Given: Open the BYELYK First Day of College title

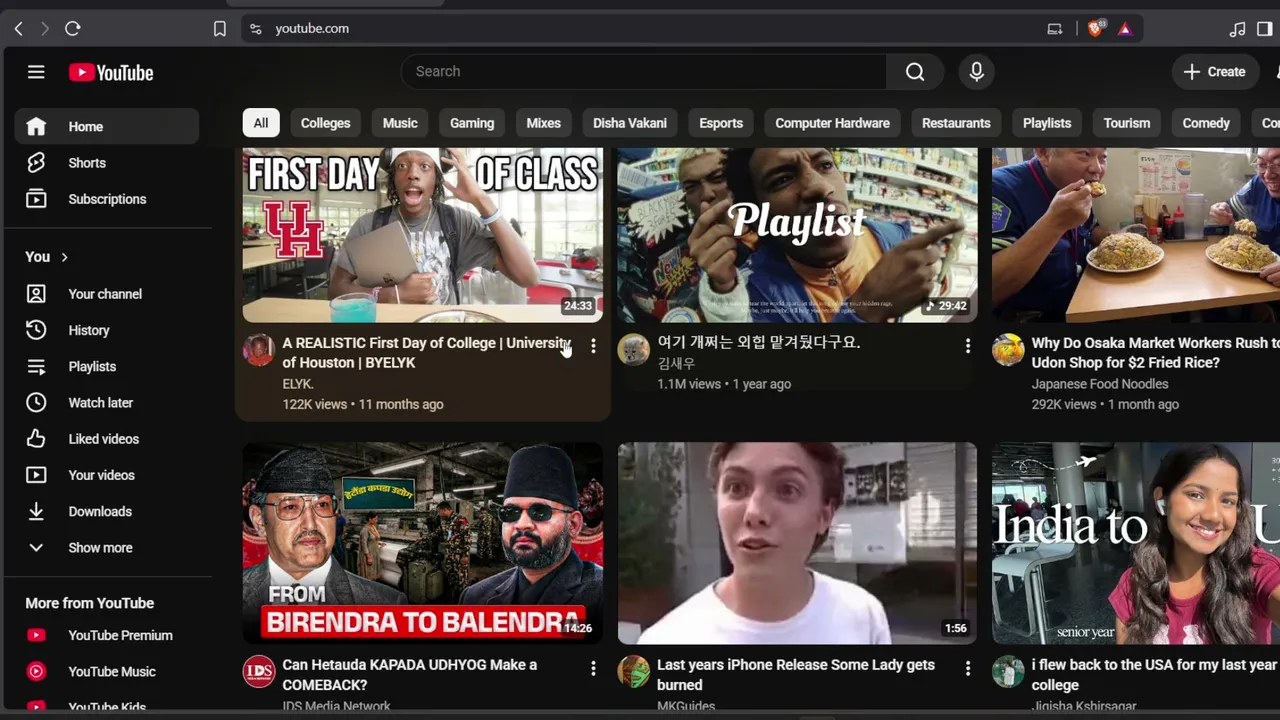Looking at the screenshot, I should coord(426,353).
